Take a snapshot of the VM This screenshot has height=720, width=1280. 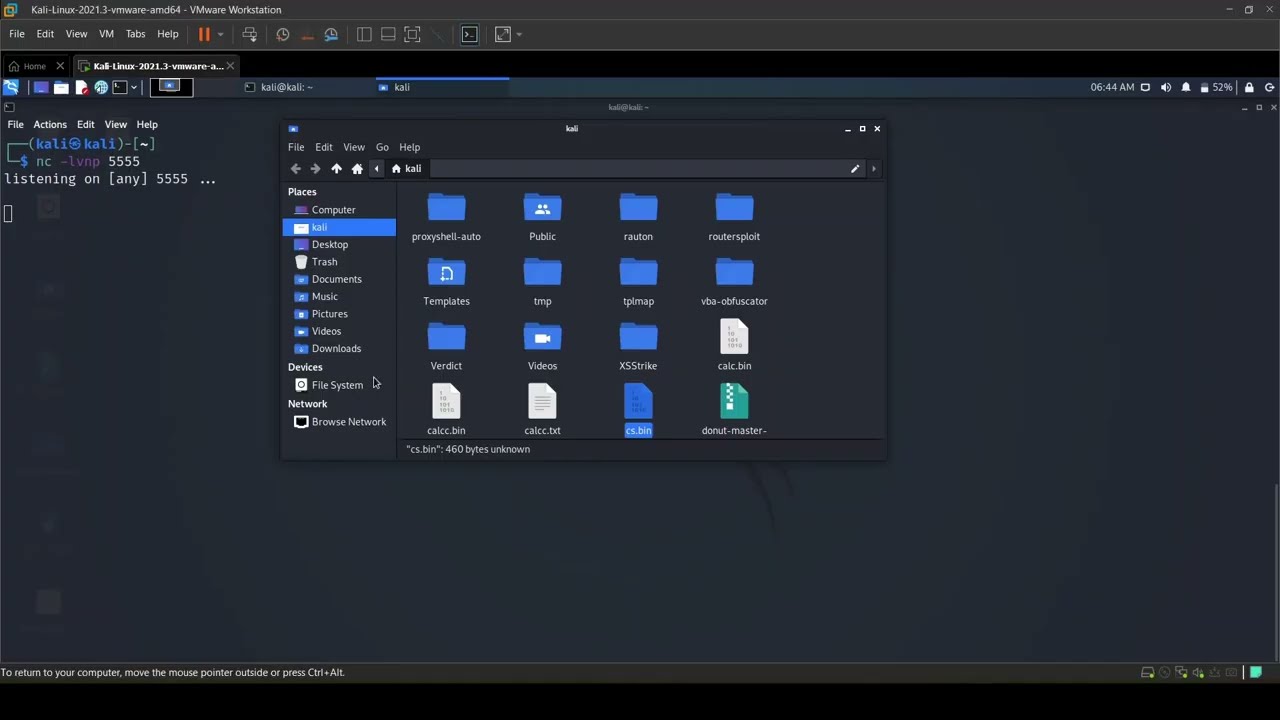pyautogui.click(x=283, y=34)
